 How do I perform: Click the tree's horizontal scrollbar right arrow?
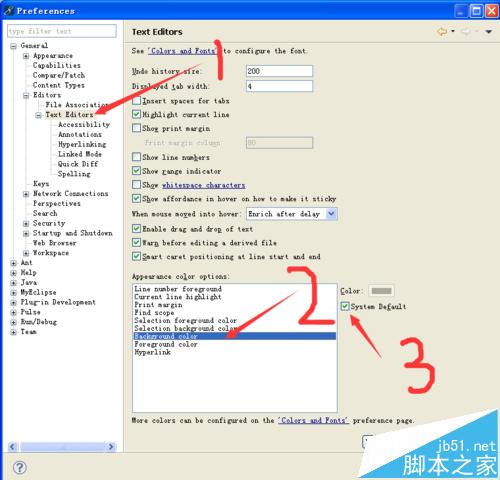(x=111, y=447)
